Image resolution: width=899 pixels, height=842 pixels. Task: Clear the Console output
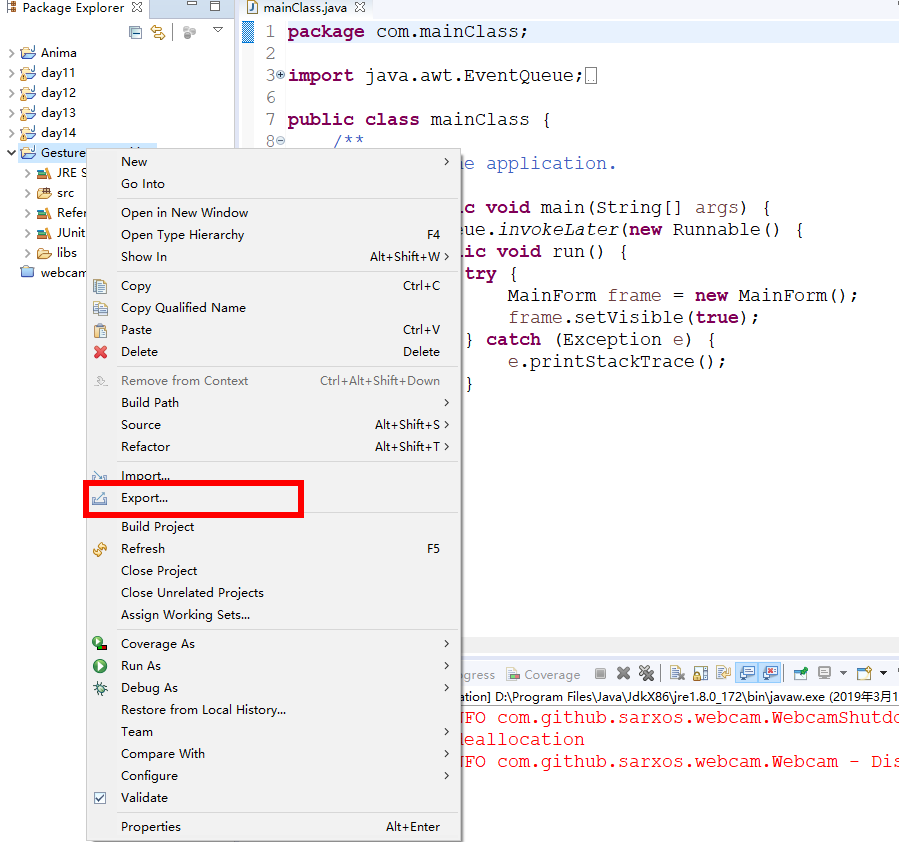click(678, 672)
